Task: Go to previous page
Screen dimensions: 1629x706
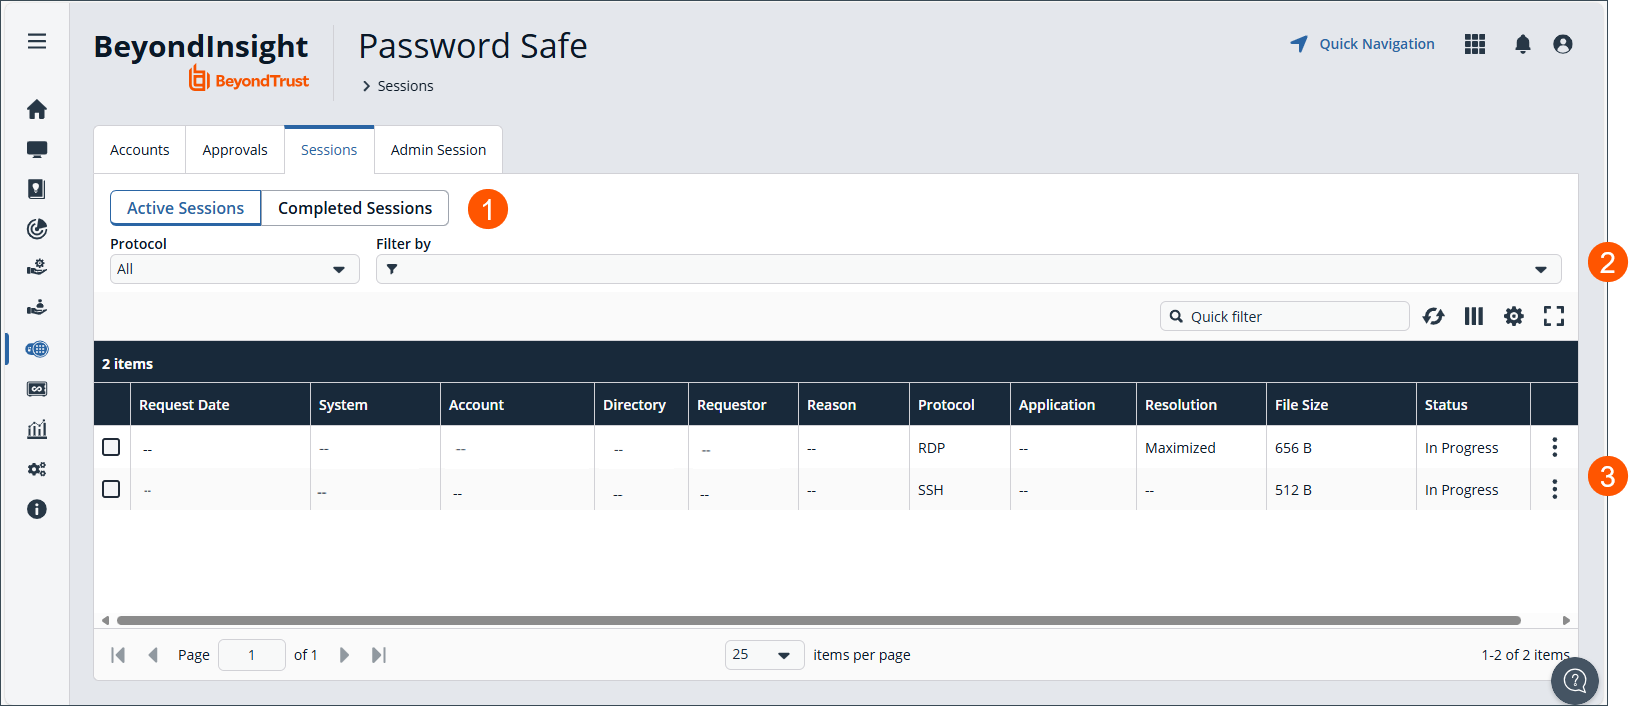Action: tap(153, 655)
